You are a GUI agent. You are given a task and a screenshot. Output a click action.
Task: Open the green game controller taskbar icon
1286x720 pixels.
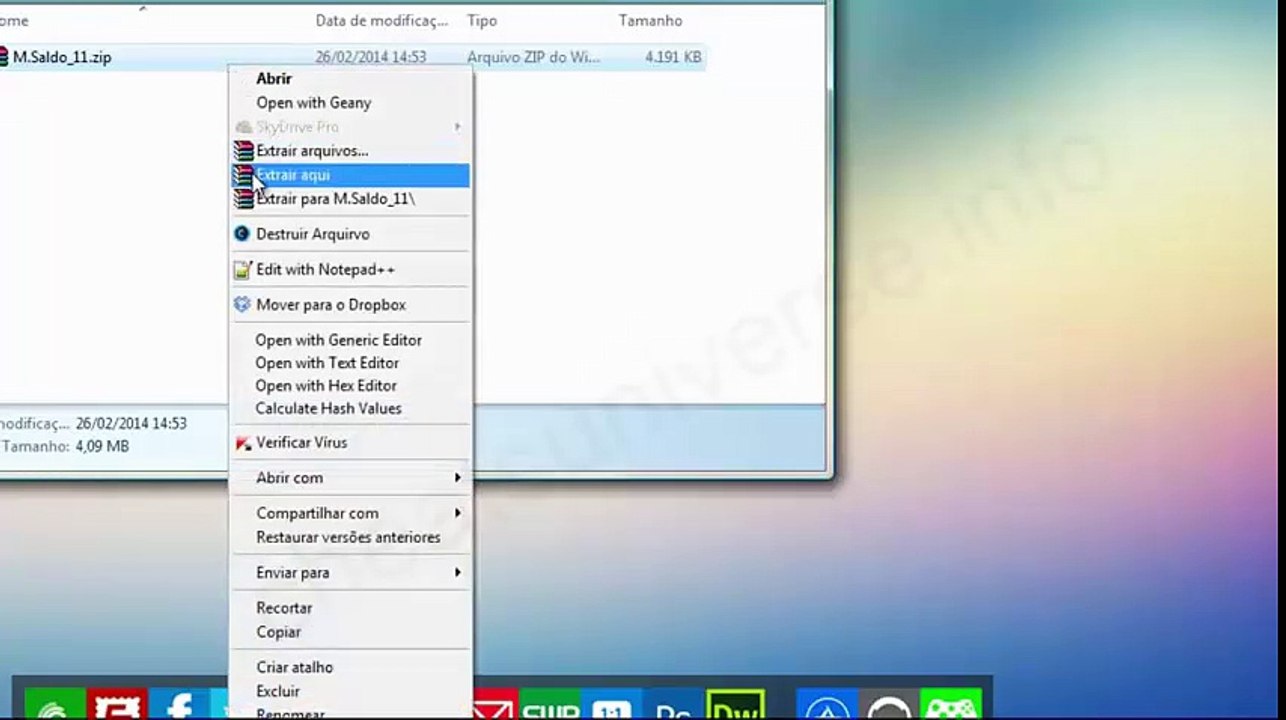[950, 704]
